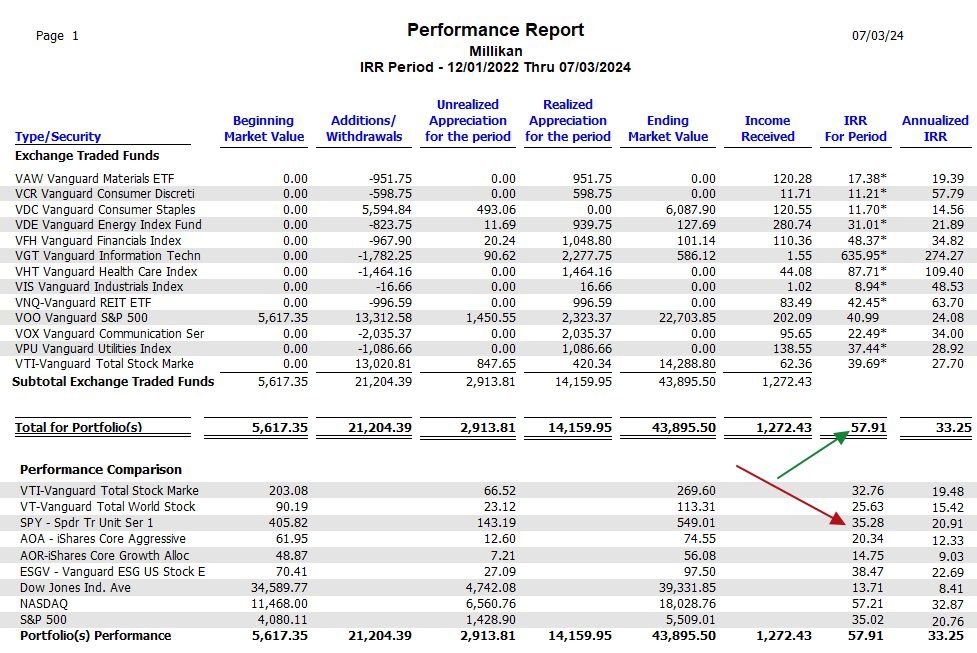Click the Performance Comparison heading

coord(101,469)
